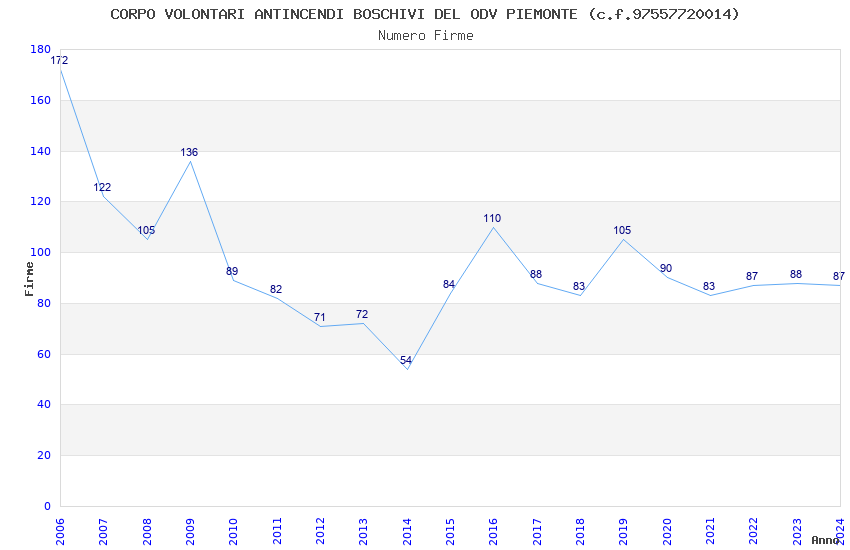850x550 pixels.
Task: Click the 2008 year tick label
Action: pos(146,532)
